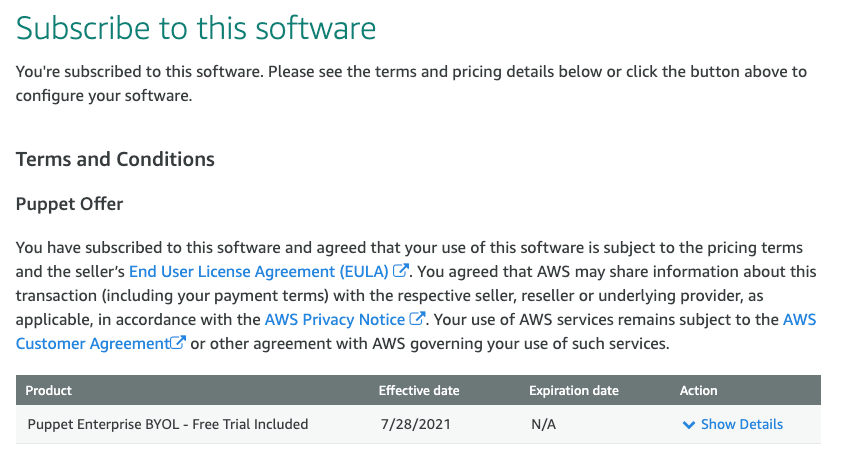
Task: Open the Customer Agreement link text
Action: coord(93,344)
